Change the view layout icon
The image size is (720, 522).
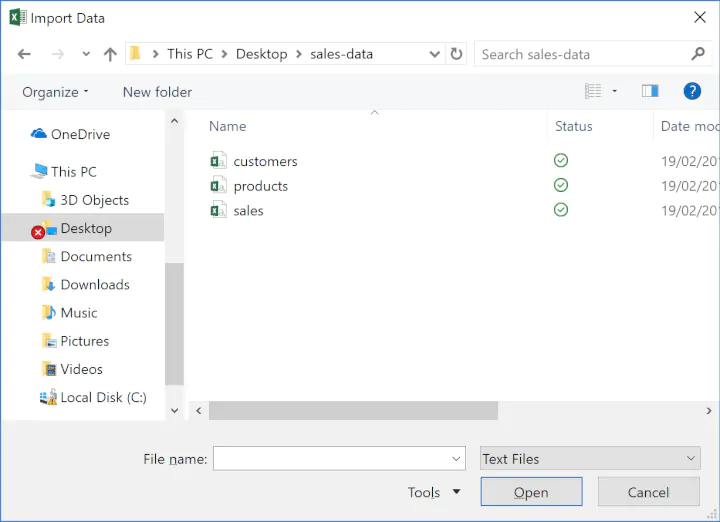(x=593, y=91)
